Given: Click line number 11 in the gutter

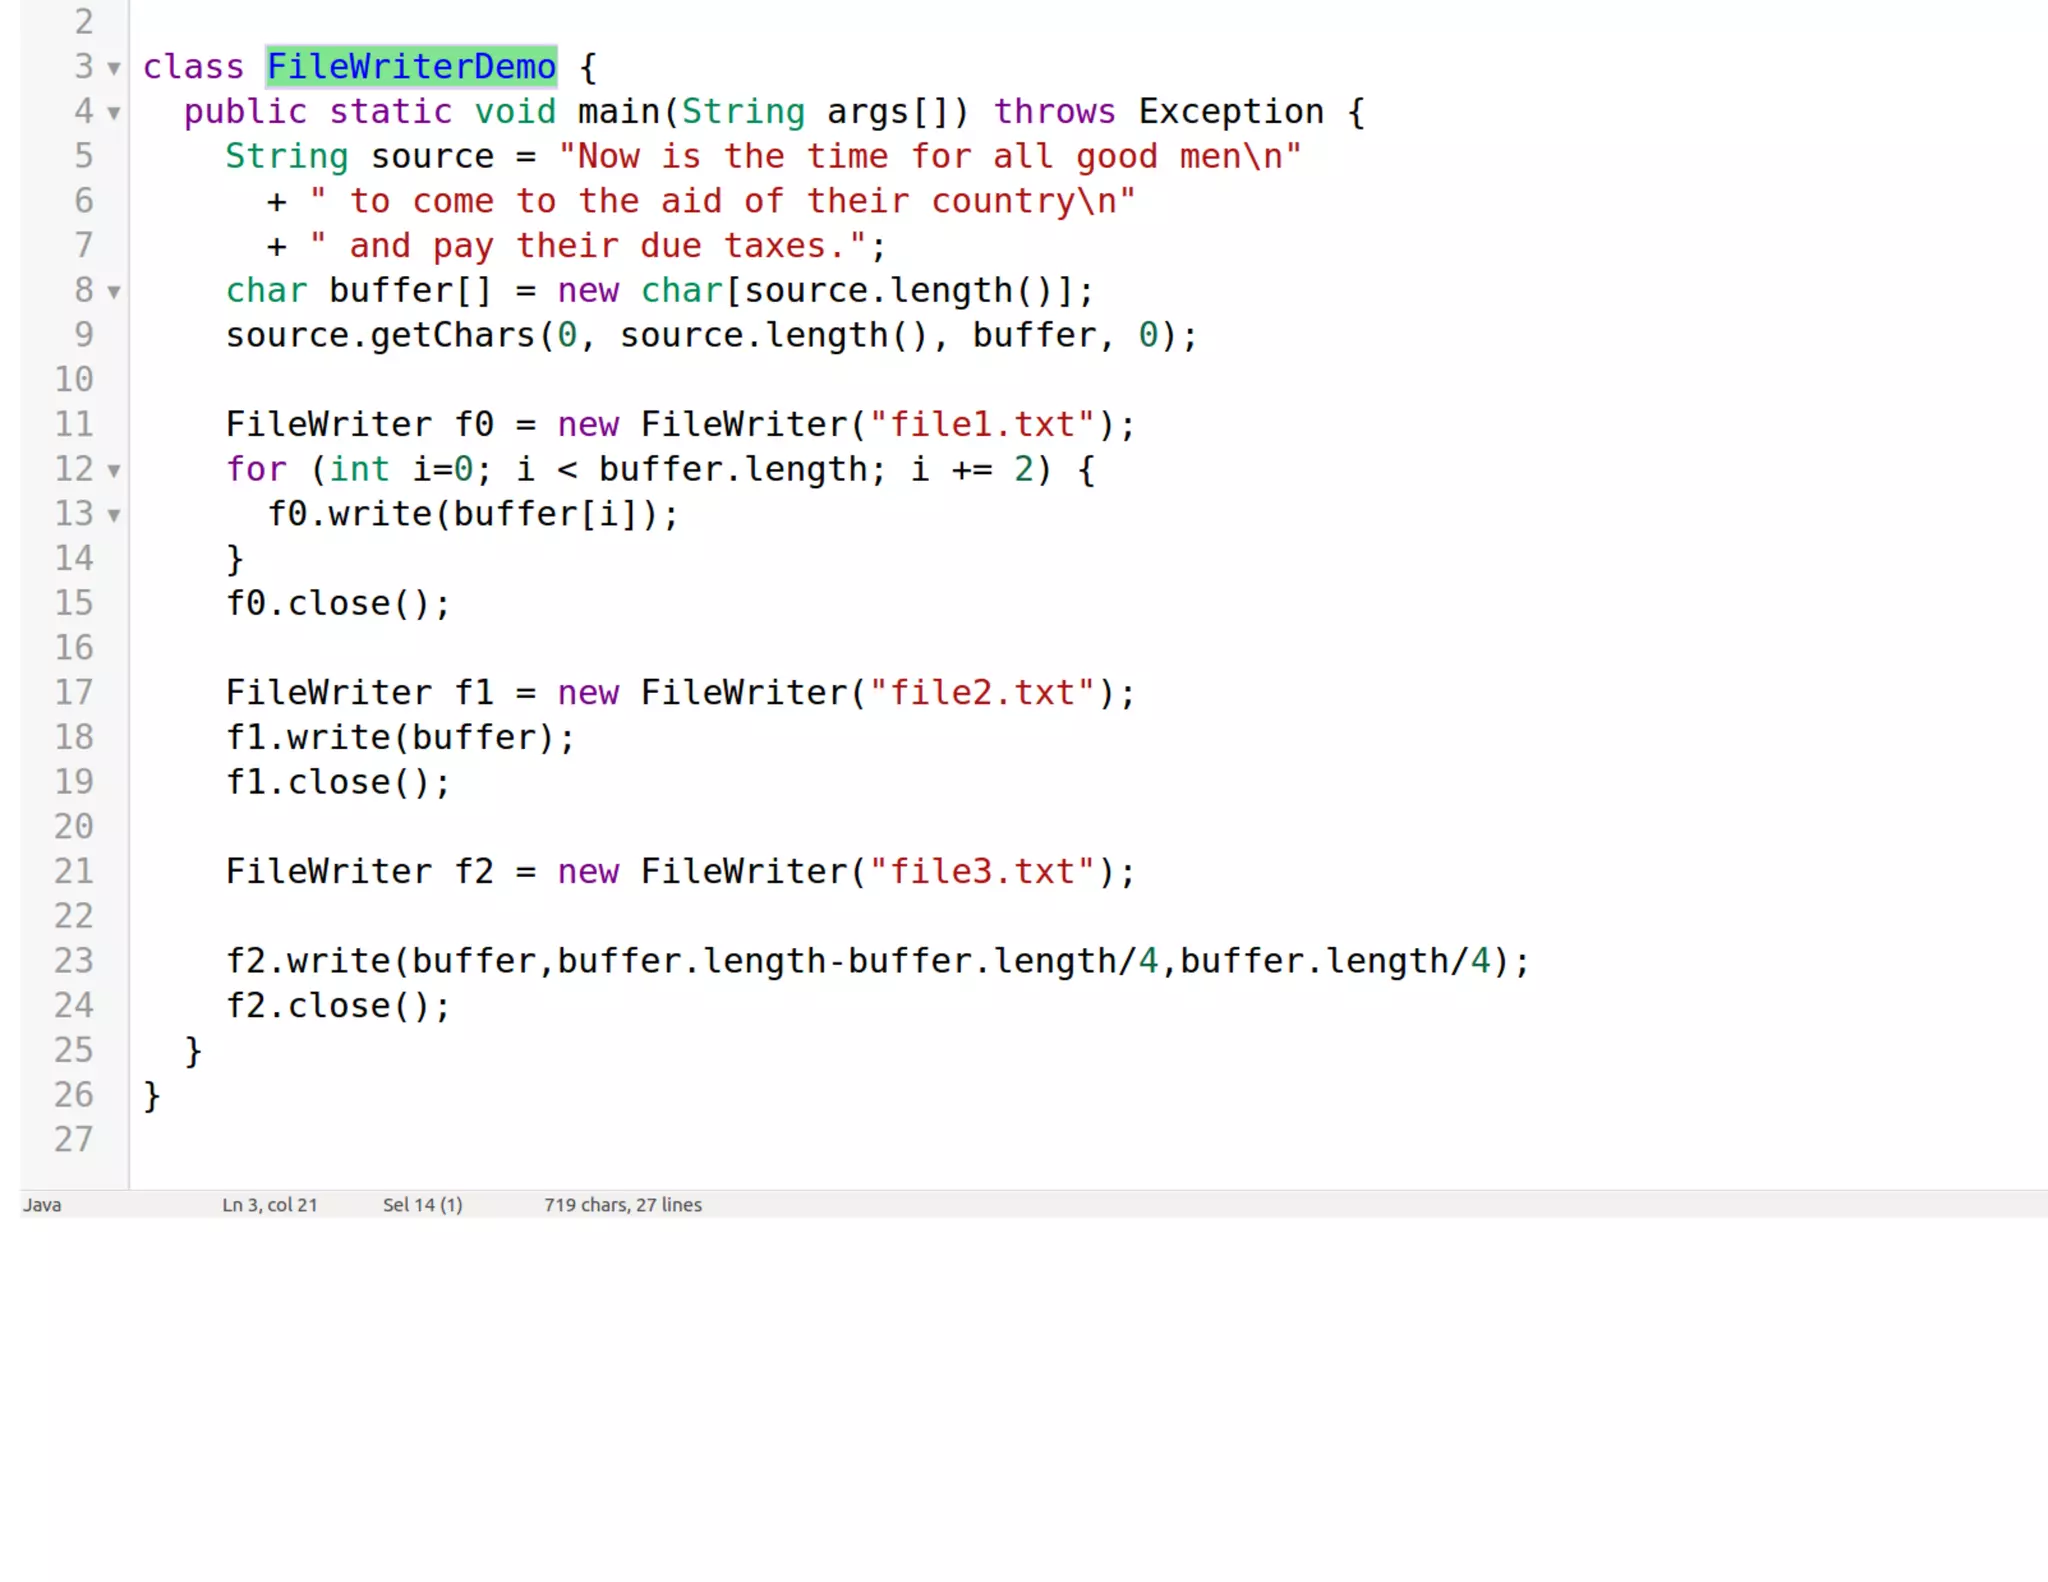Looking at the screenshot, I should [x=74, y=424].
